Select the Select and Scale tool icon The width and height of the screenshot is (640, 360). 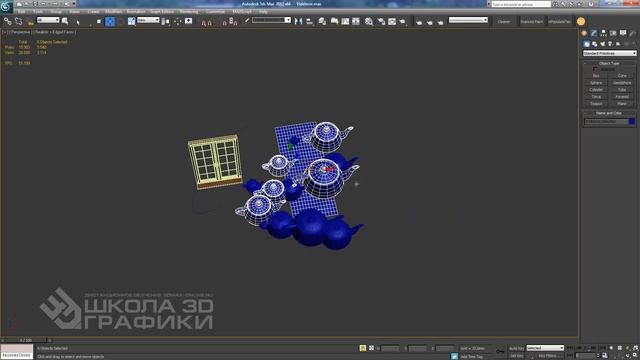(131, 21)
